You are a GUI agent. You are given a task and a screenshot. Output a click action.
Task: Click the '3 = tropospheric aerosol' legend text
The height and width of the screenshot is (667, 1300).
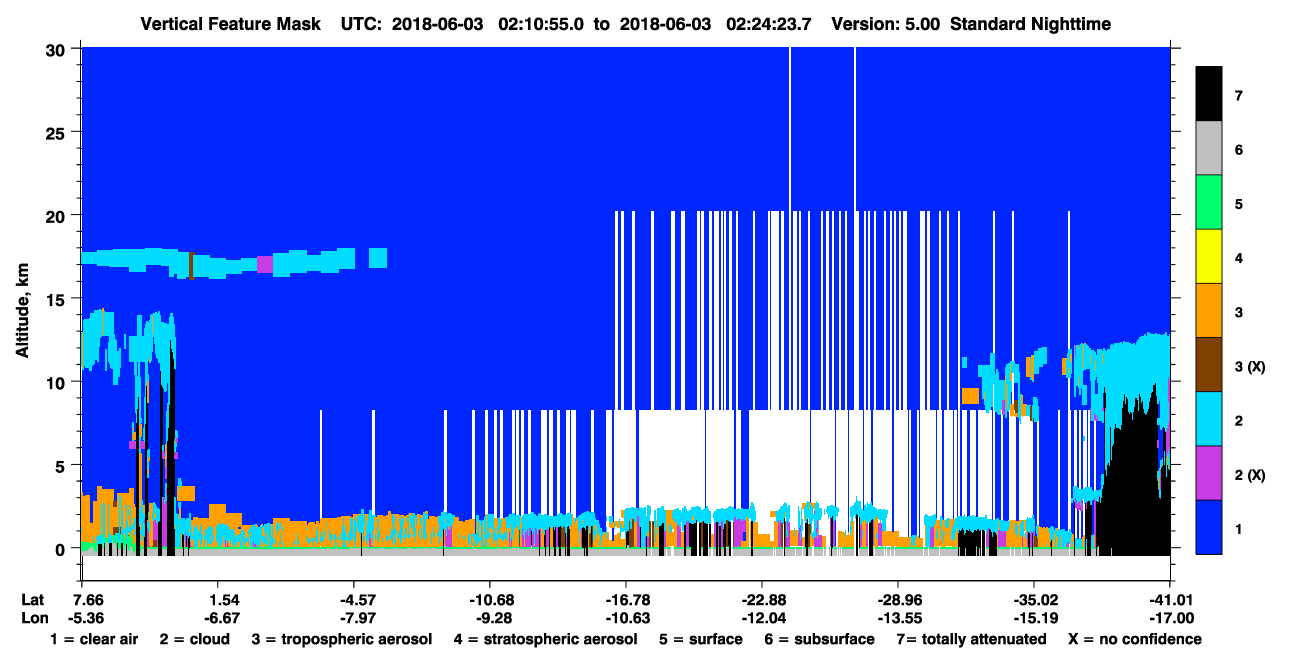[x=342, y=639]
